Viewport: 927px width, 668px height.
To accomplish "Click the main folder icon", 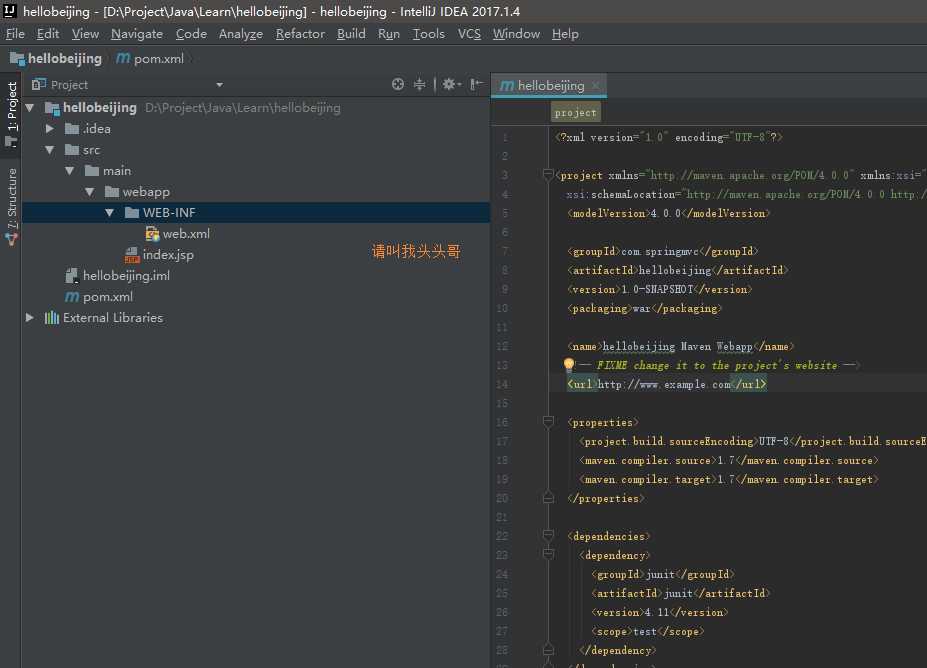I will (92, 171).
